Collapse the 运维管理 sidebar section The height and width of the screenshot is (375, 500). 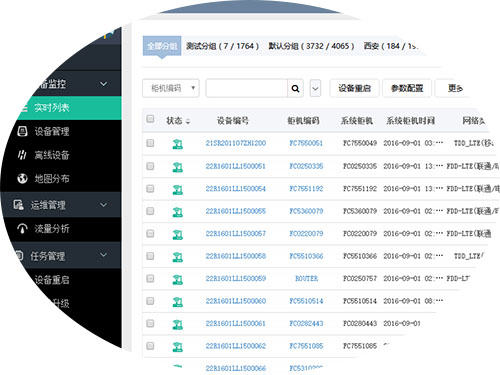[x=104, y=205]
